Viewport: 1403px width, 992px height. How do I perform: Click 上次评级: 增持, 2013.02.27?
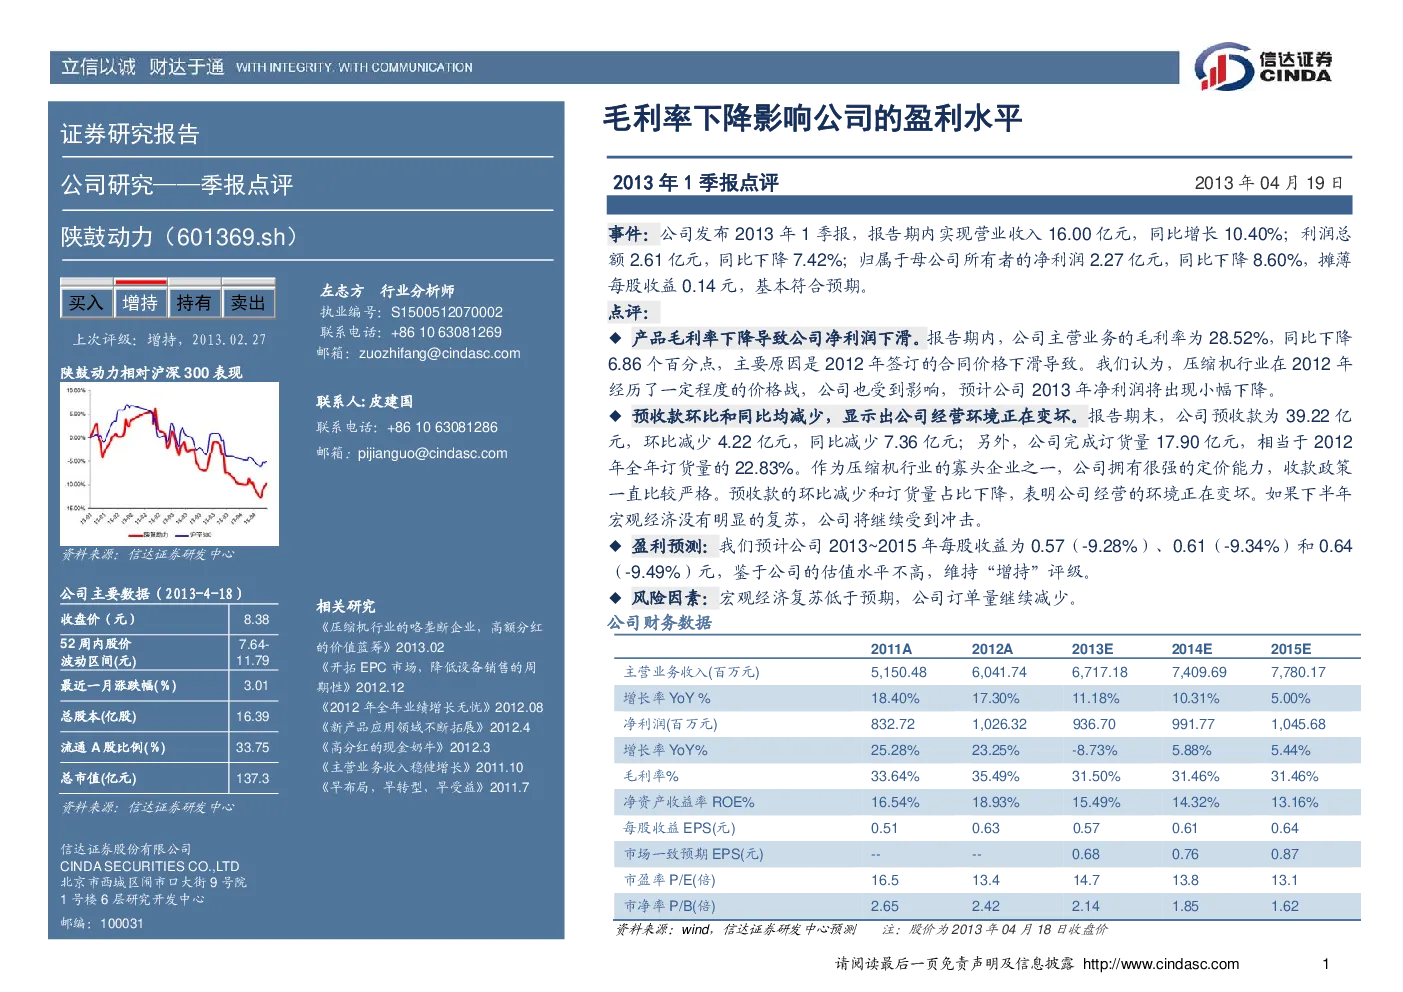pos(169,340)
